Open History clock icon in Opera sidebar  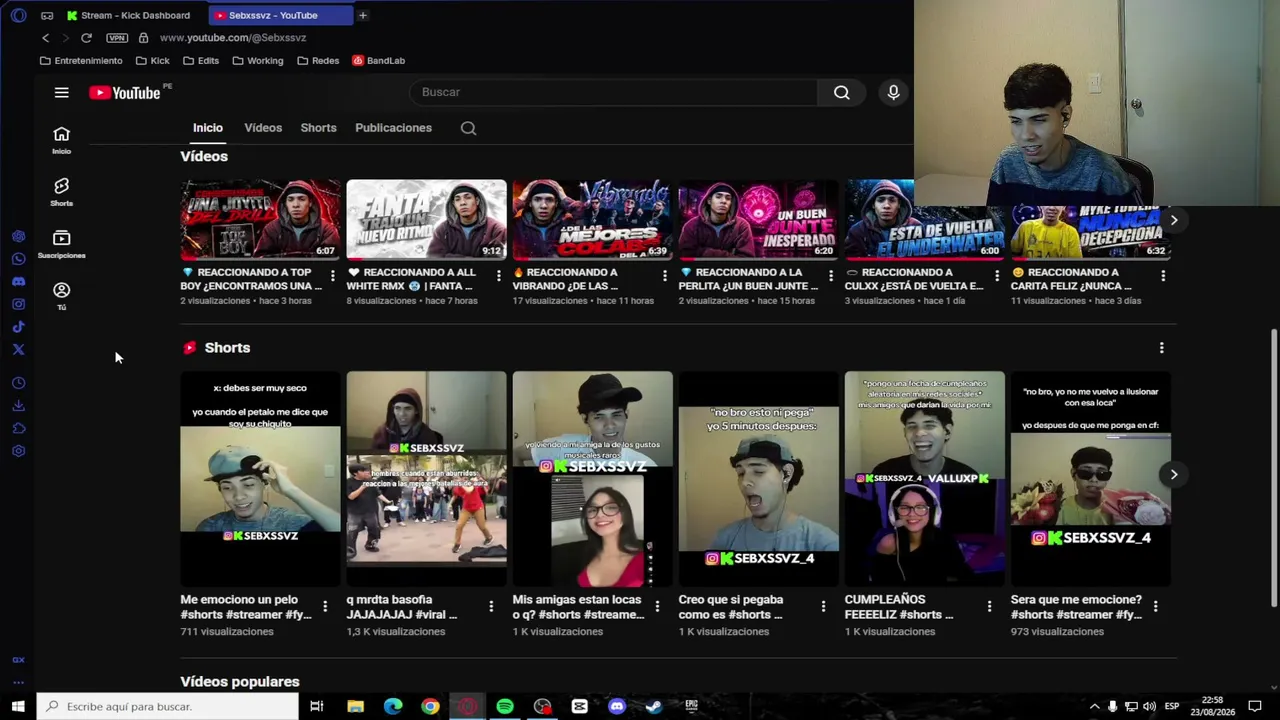coord(18,383)
